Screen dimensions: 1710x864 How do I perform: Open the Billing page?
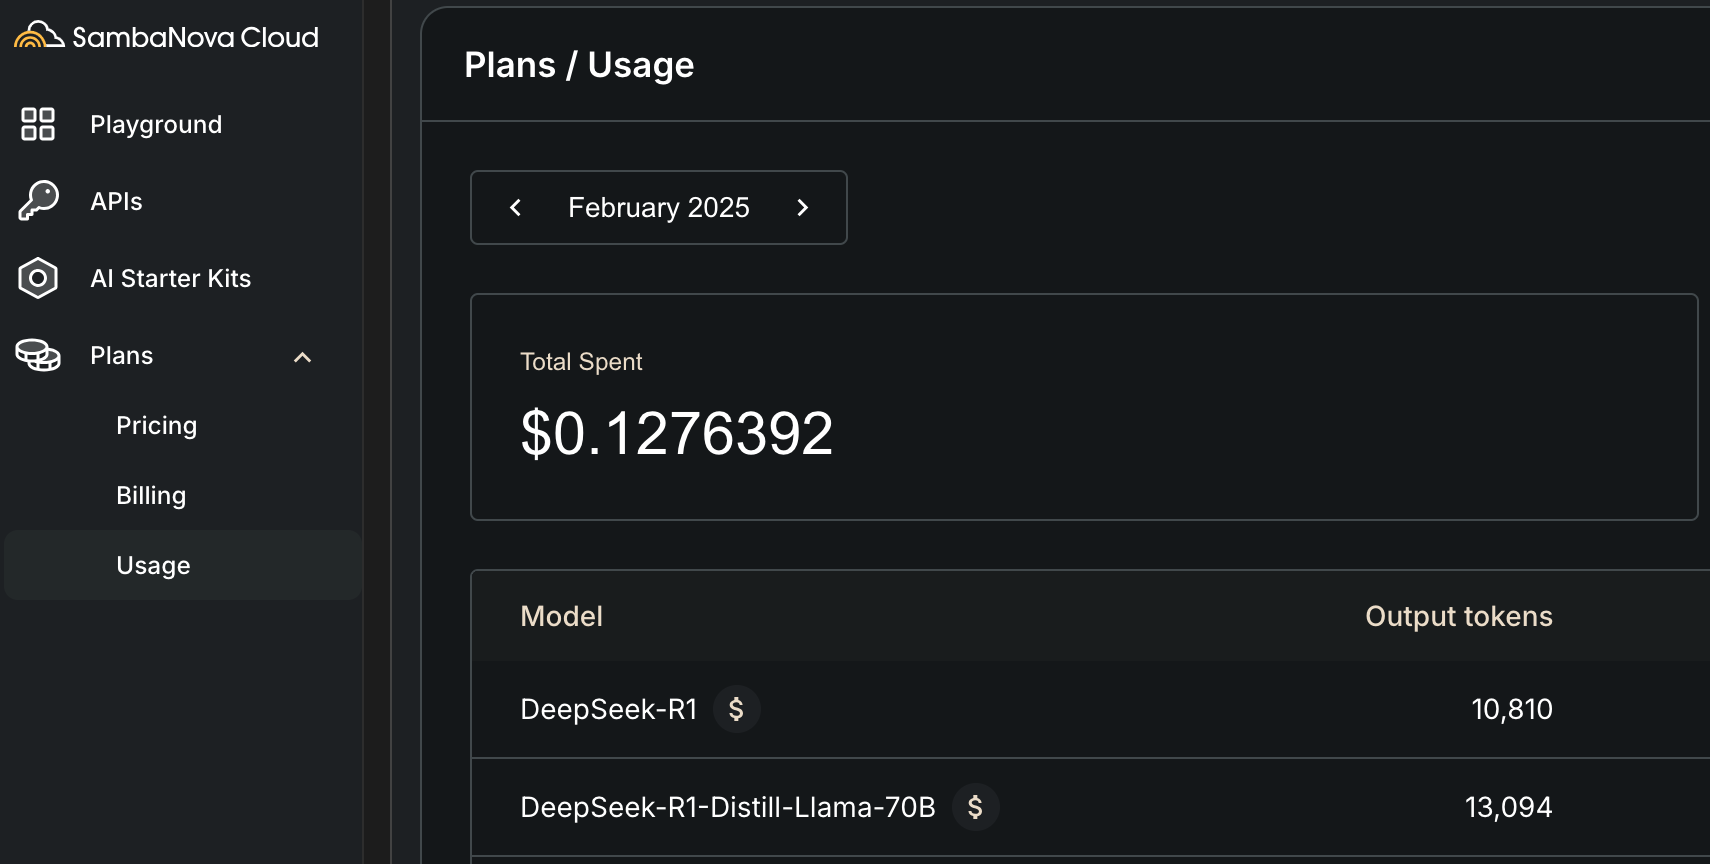[151, 496]
